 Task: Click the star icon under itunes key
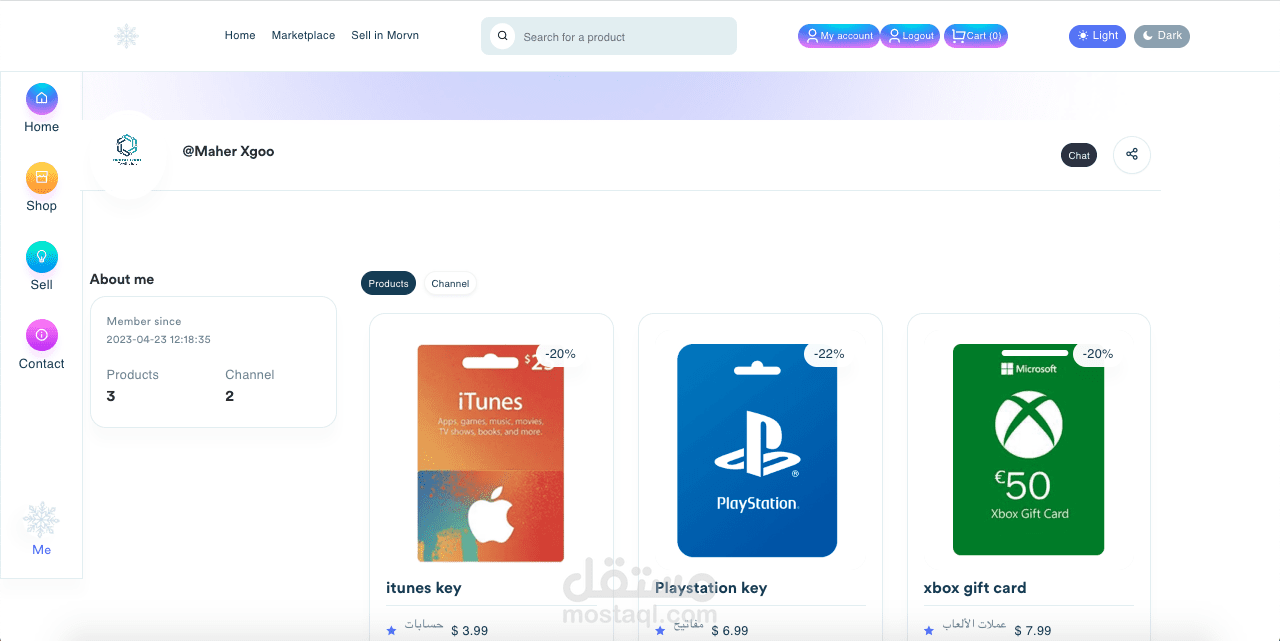[391, 631]
